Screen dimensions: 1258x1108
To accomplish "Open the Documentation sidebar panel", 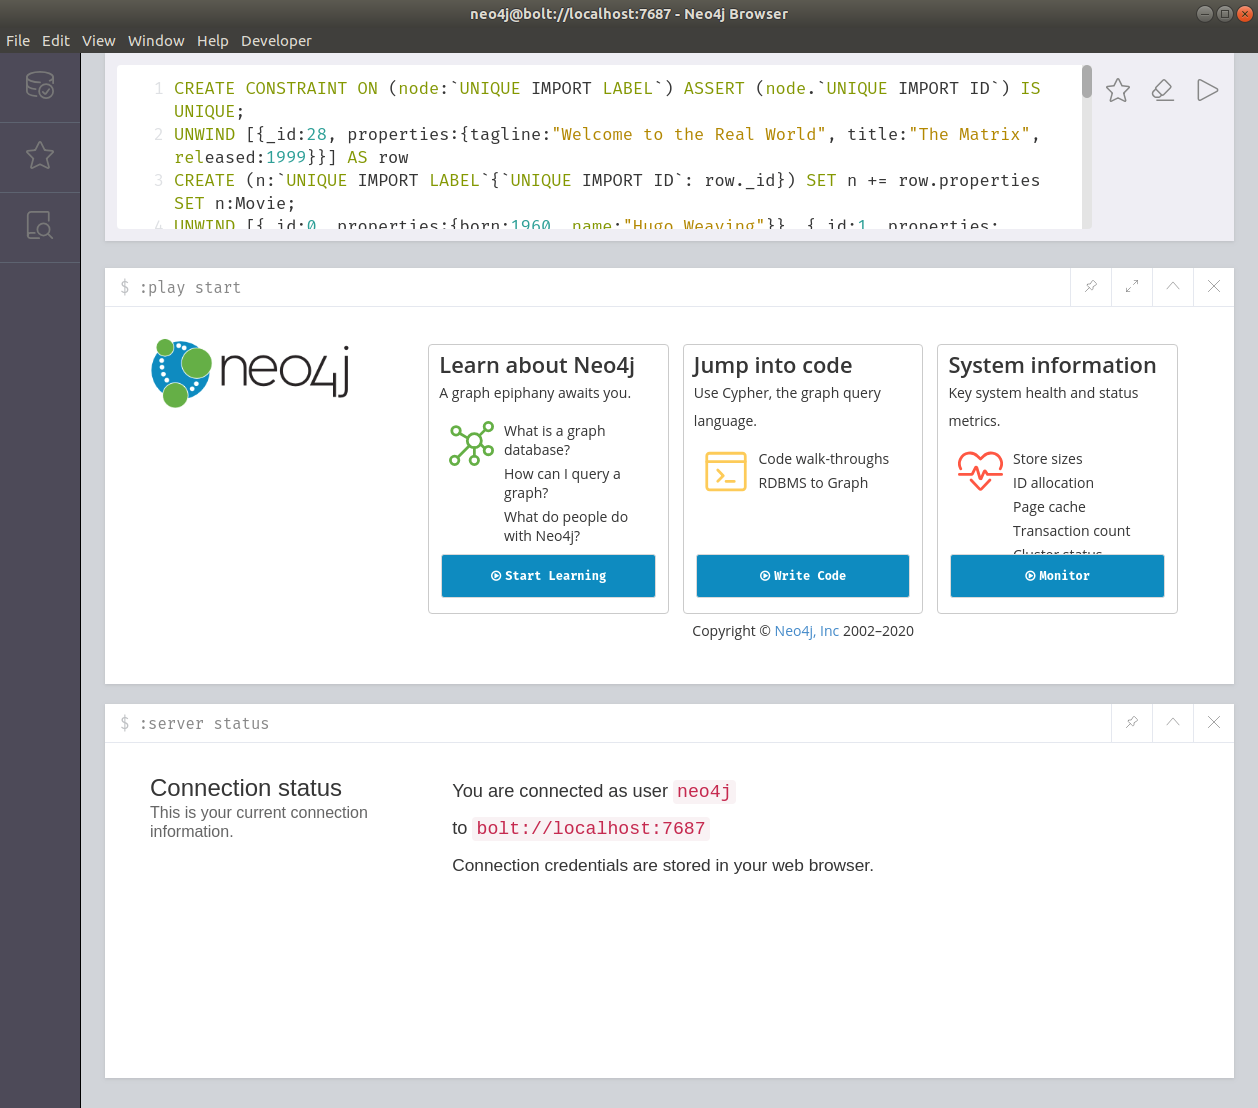I will (x=40, y=227).
